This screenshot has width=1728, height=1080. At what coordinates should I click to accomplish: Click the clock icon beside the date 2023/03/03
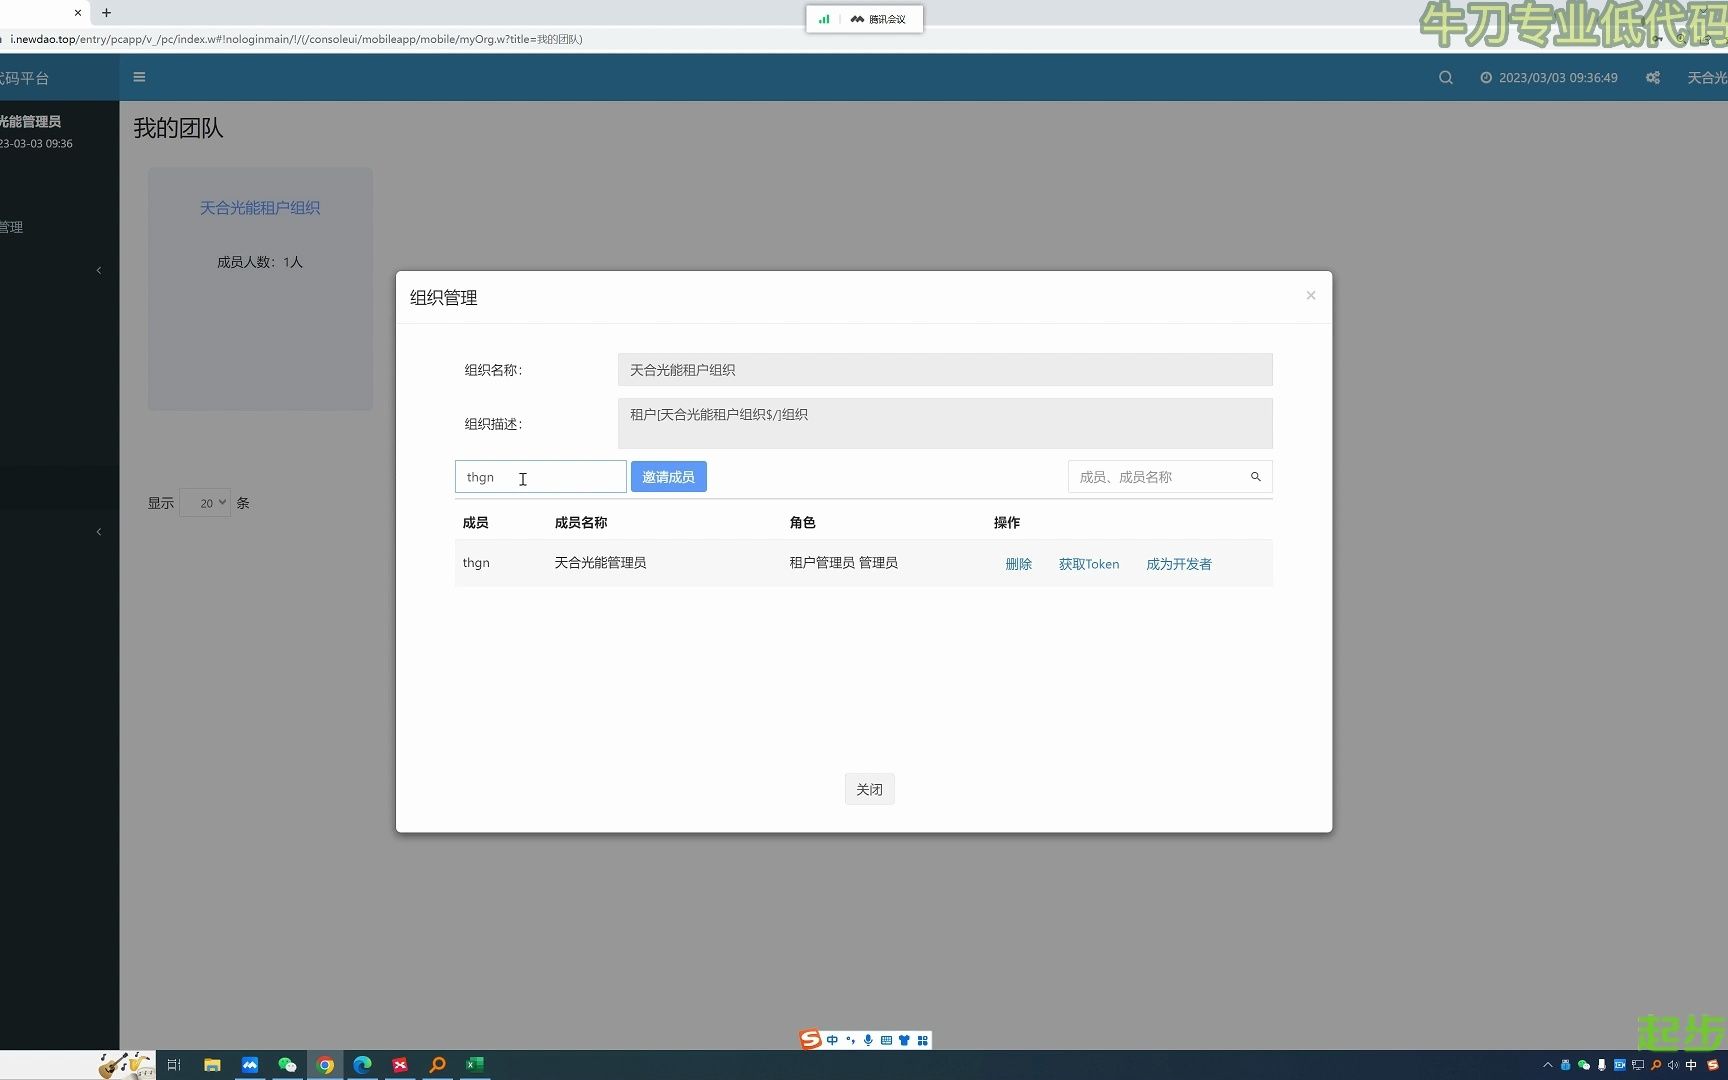pyautogui.click(x=1486, y=78)
